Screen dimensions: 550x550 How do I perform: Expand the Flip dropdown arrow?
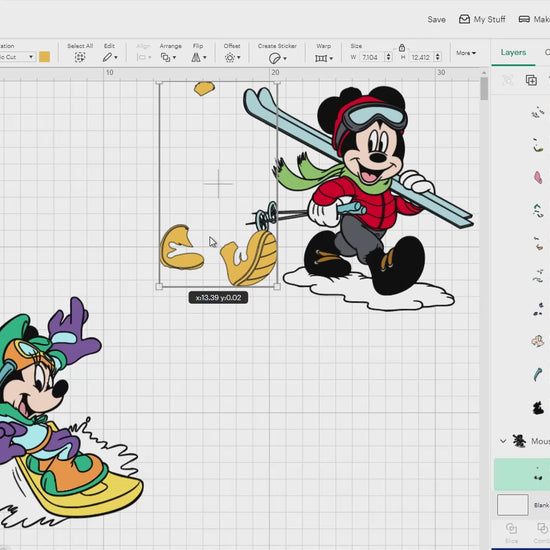click(x=204, y=58)
